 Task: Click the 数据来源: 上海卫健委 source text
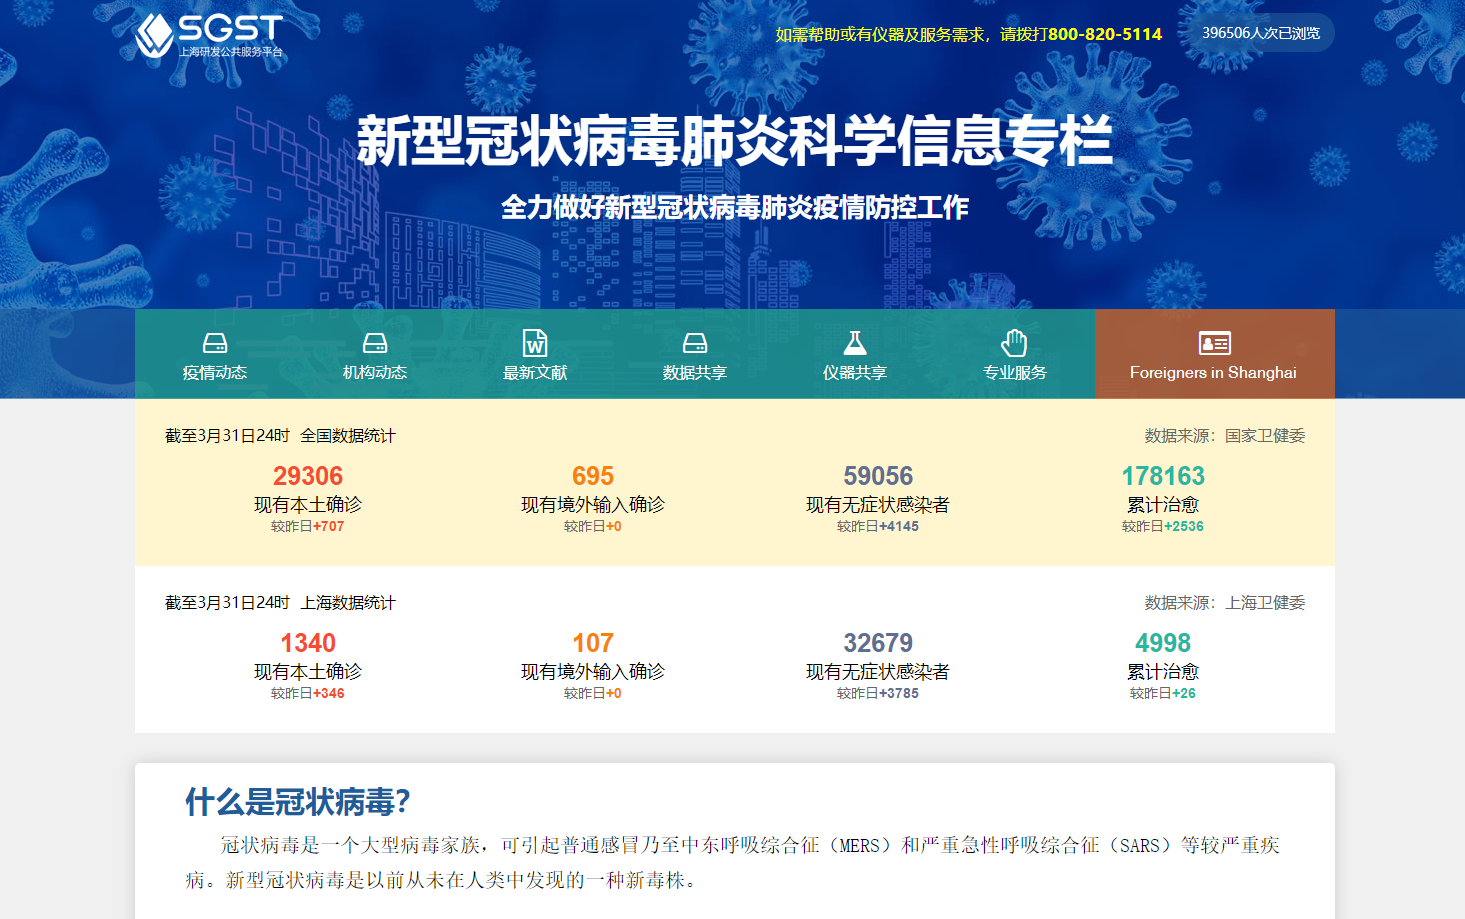pos(1224,603)
